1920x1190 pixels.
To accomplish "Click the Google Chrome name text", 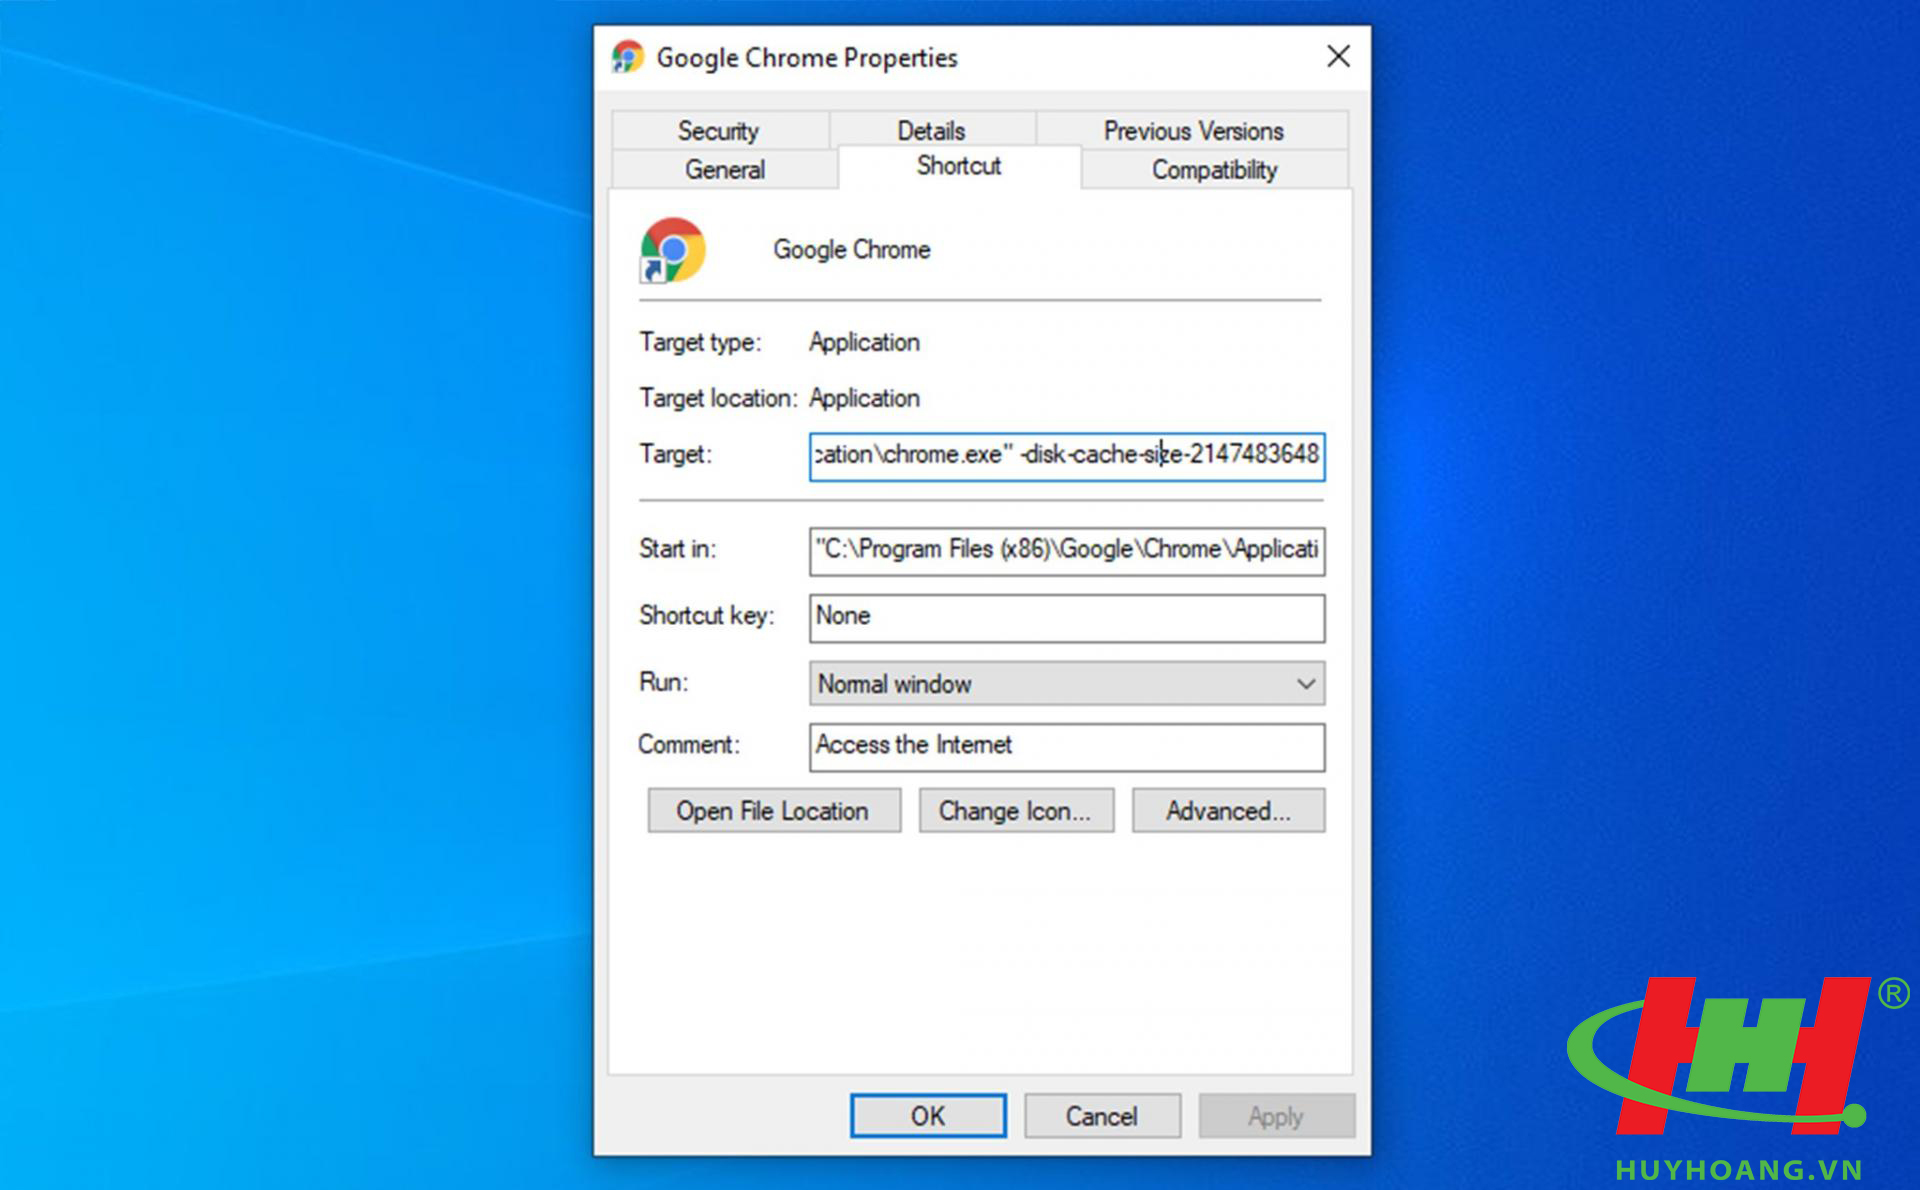I will point(852,250).
